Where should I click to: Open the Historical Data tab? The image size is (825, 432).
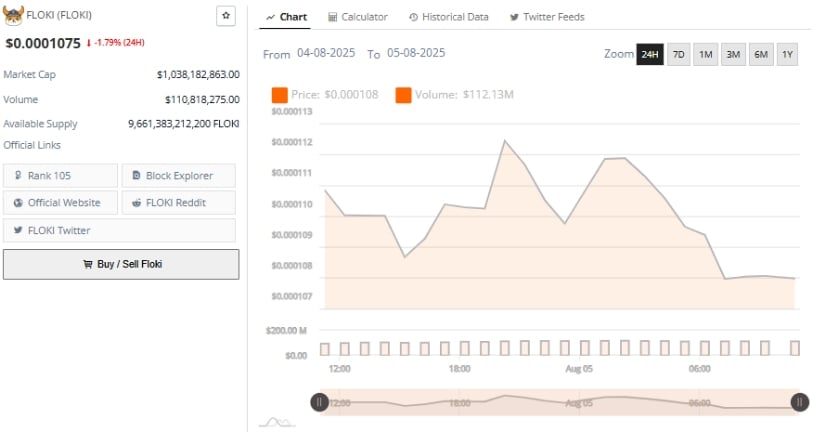449,17
